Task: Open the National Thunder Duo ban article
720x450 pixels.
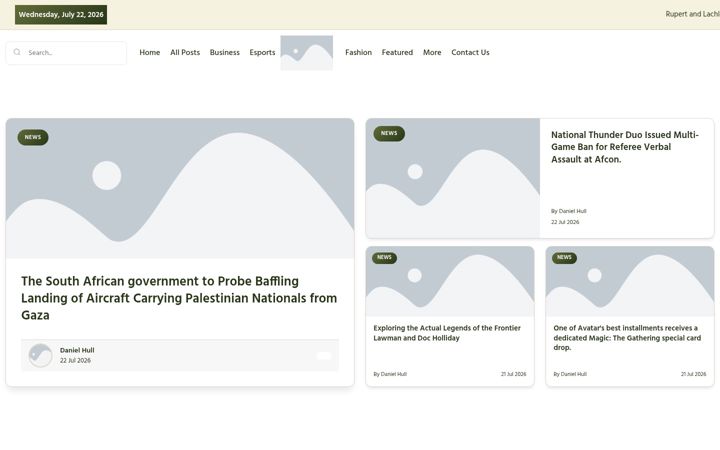Action: pos(625,147)
